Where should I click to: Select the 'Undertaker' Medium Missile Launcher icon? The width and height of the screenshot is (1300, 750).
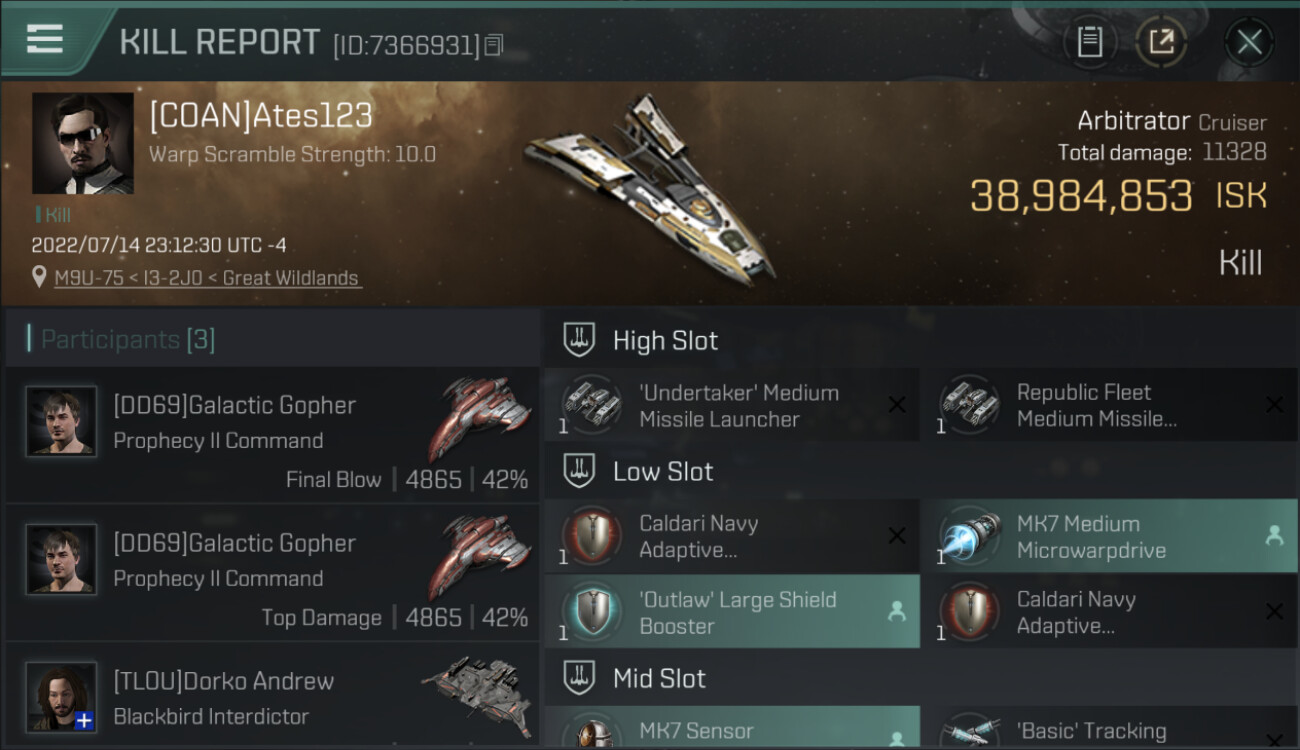click(585, 404)
